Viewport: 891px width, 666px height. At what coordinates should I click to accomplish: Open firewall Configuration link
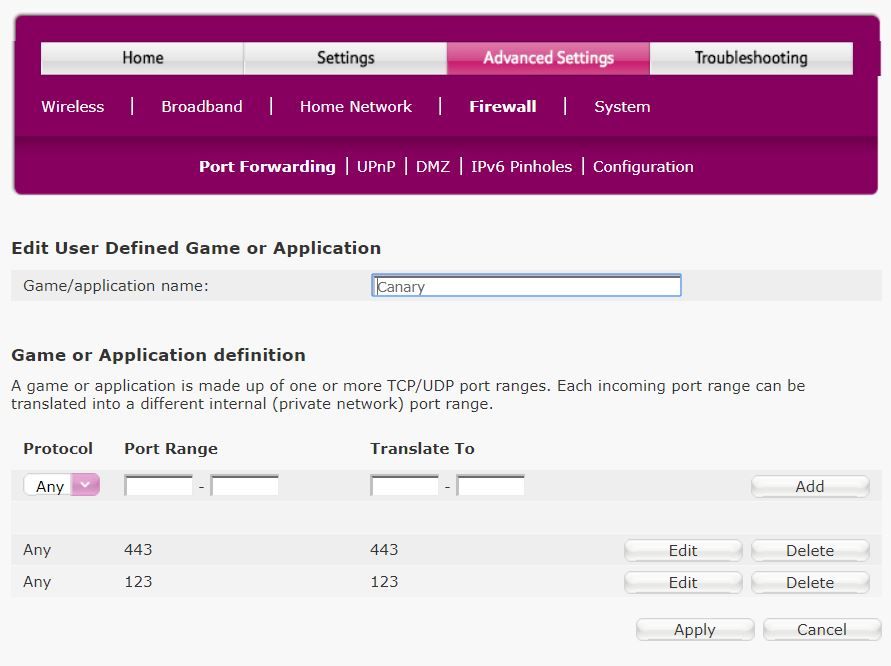pos(642,167)
